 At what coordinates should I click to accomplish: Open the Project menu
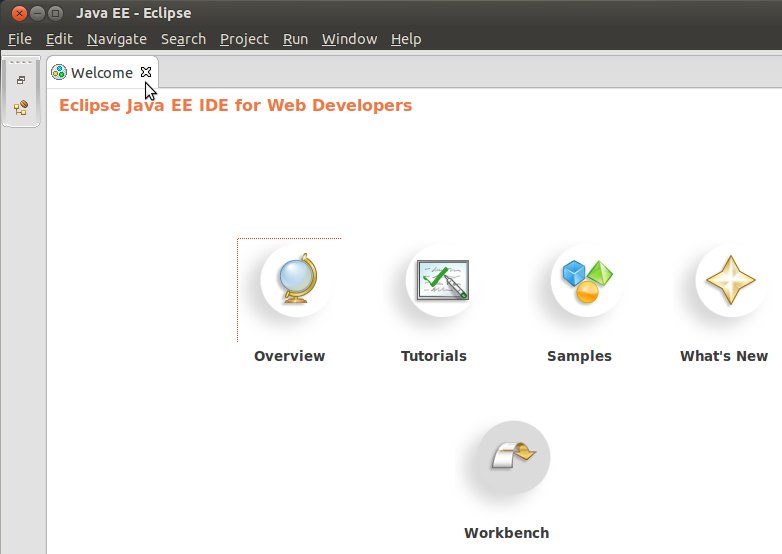coord(244,39)
